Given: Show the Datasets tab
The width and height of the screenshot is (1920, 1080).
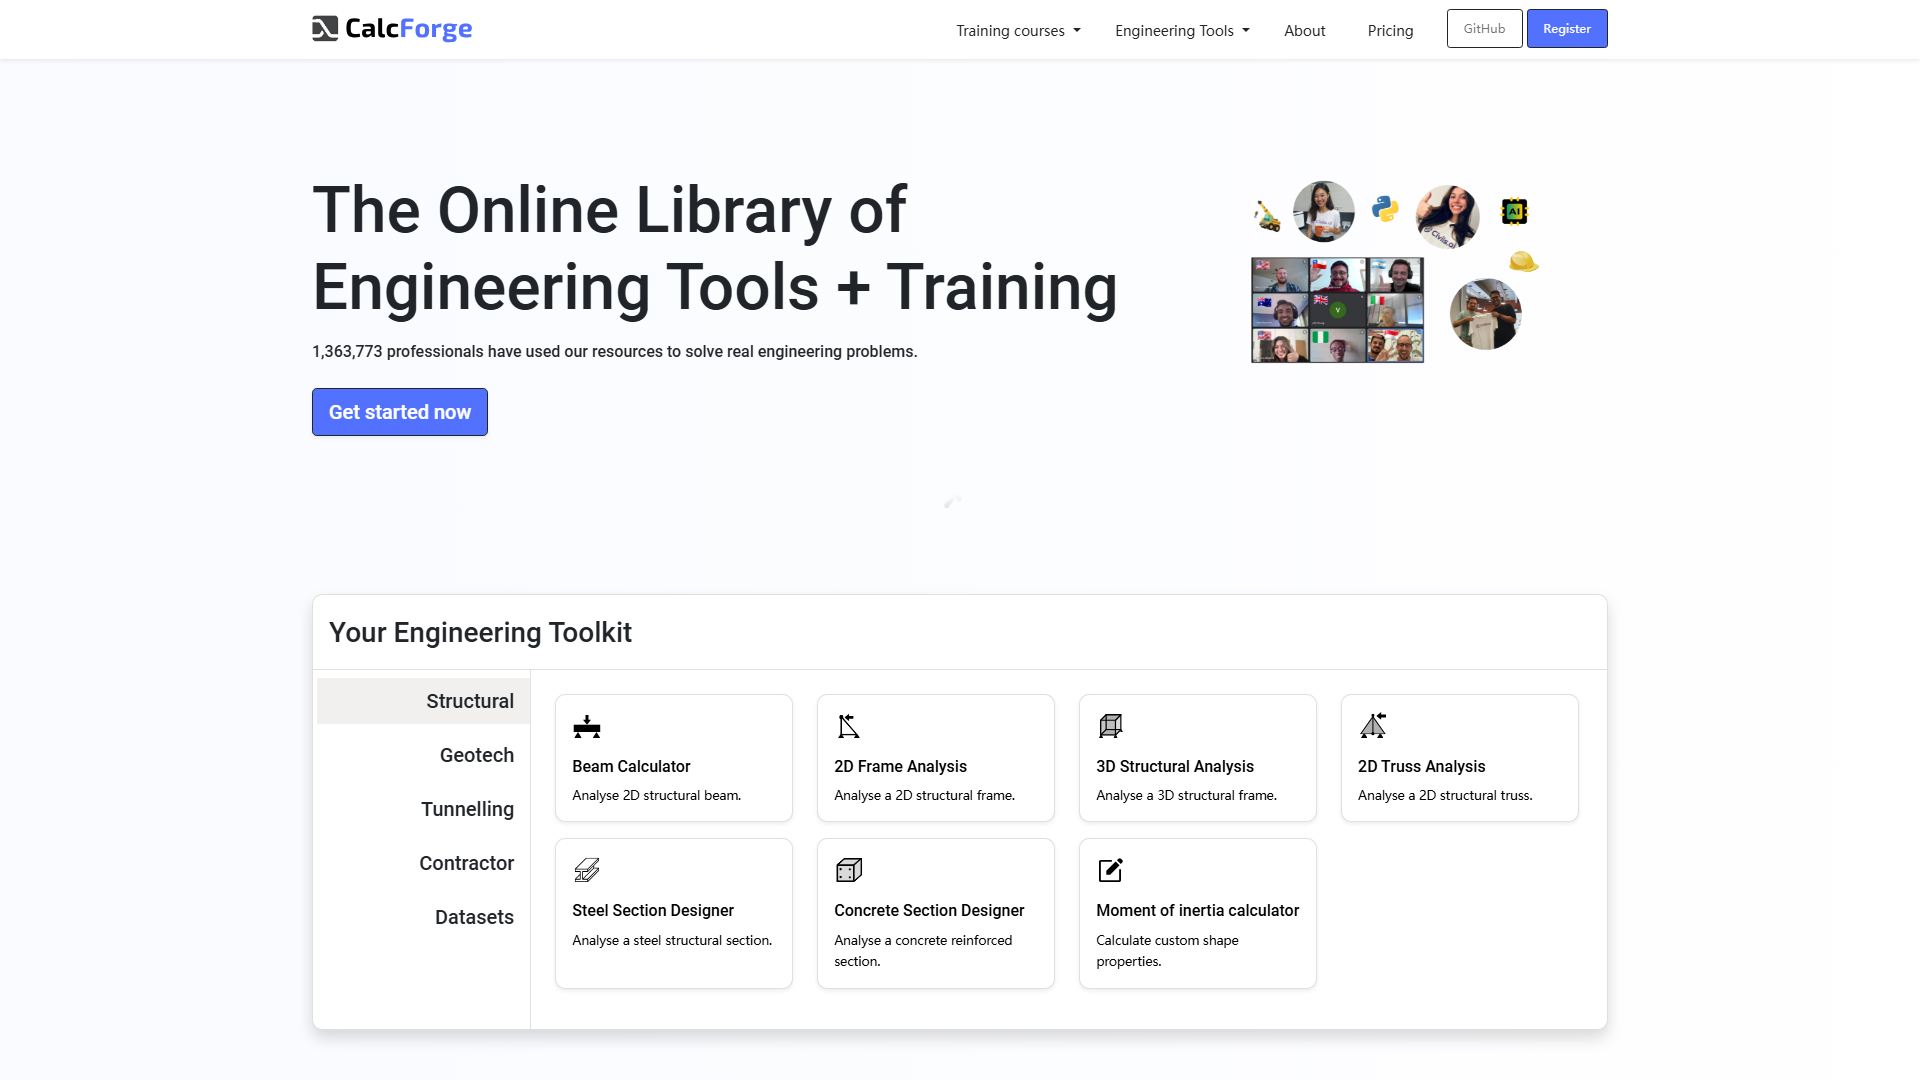Looking at the screenshot, I should pos(474,917).
